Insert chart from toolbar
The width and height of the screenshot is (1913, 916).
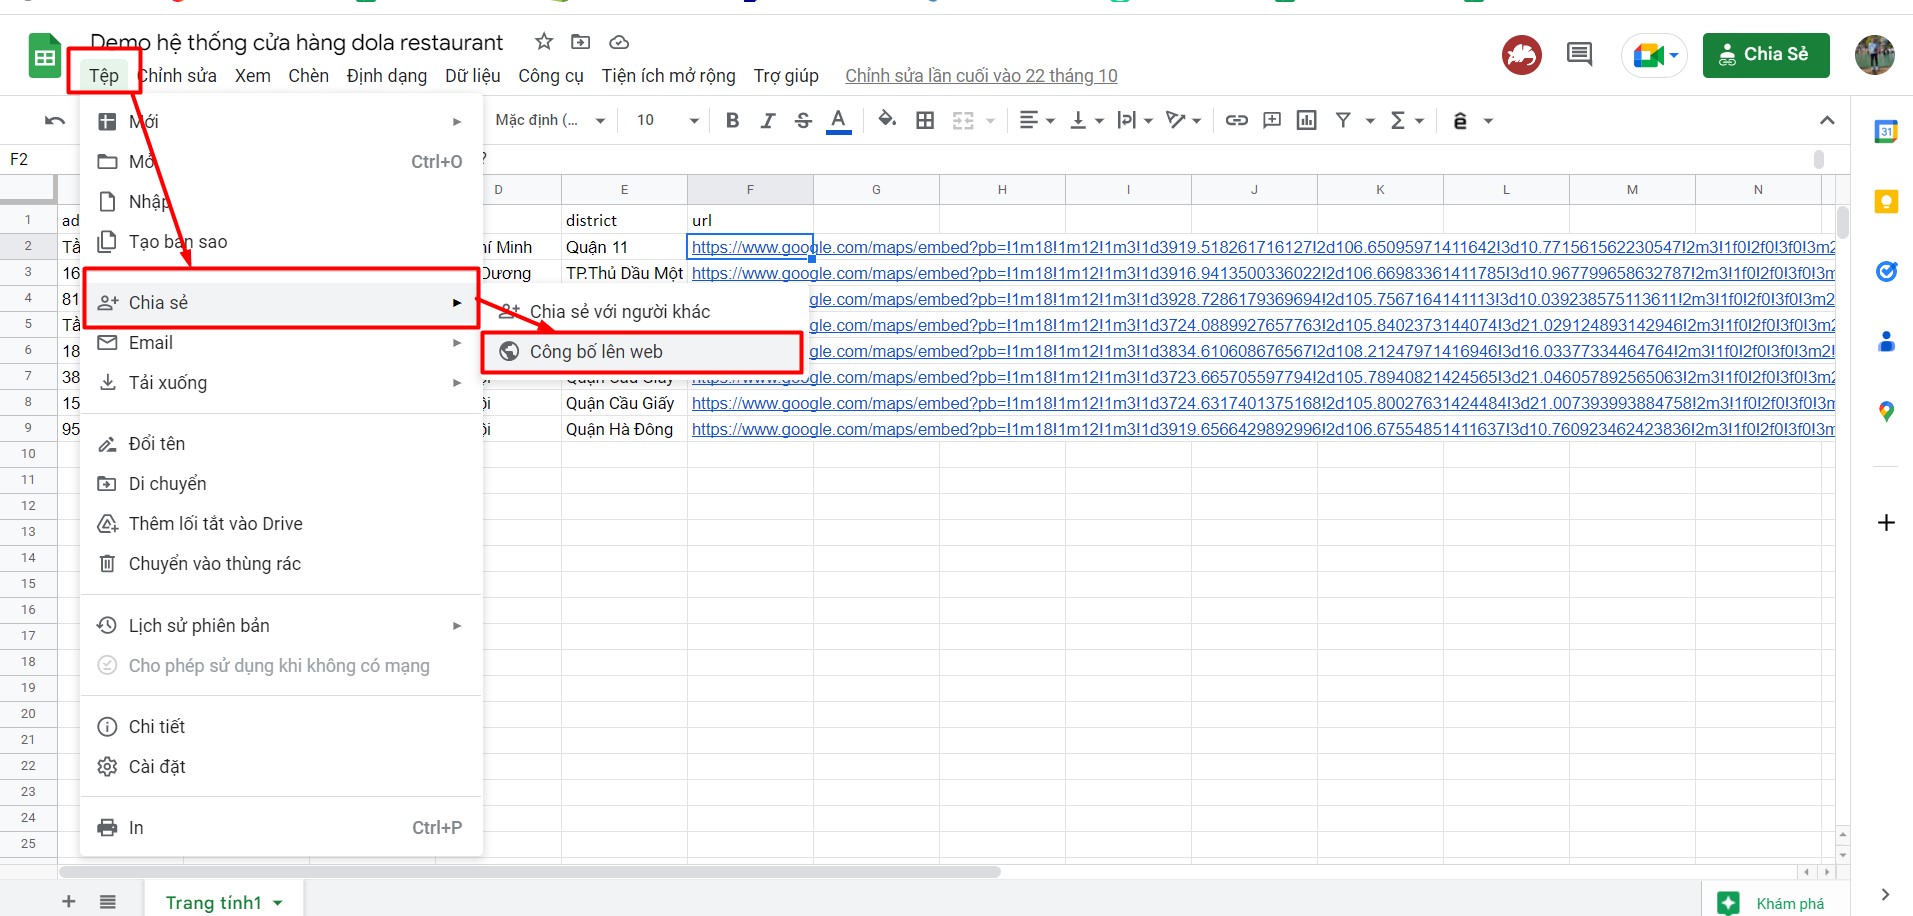[x=1306, y=120]
